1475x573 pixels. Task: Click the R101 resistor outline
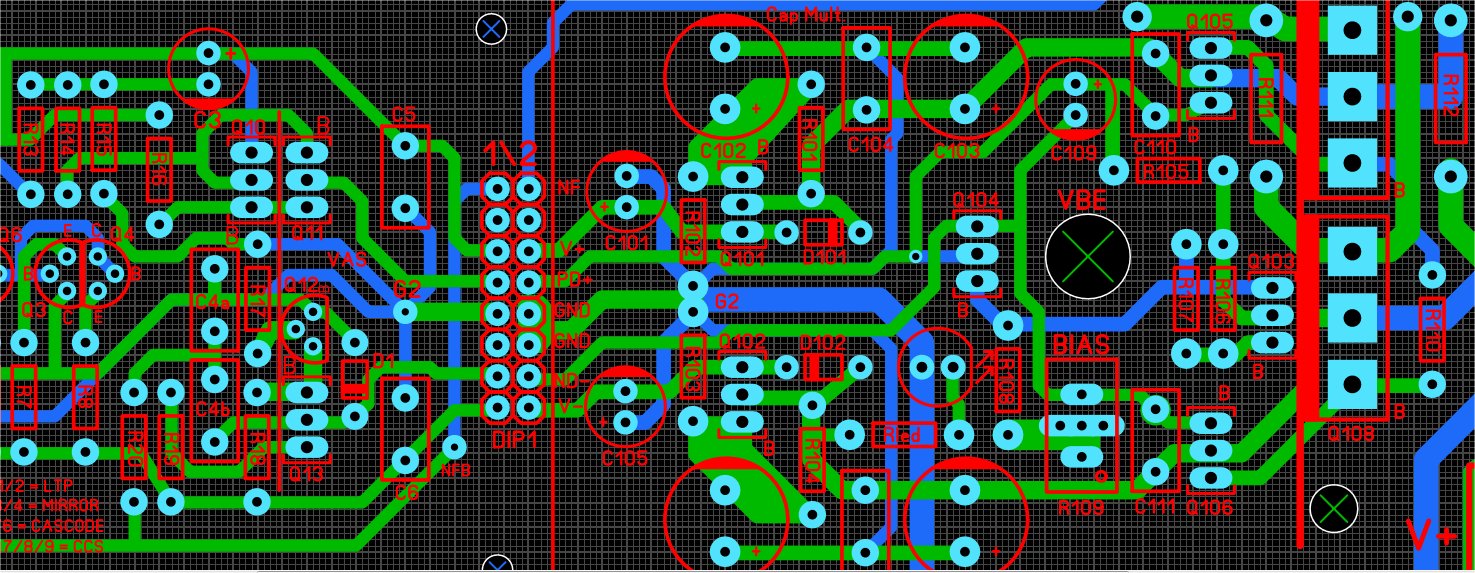[x=811, y=139]
